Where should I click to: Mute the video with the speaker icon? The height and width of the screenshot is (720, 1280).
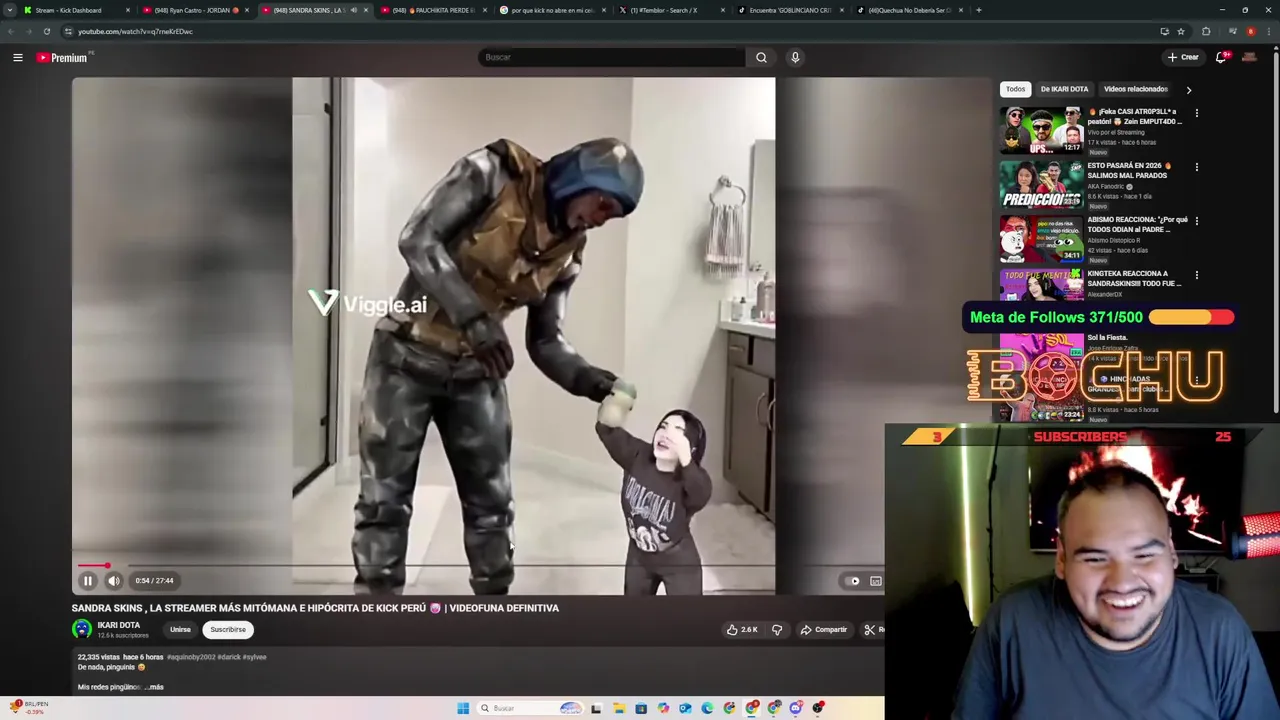point(114,581)
